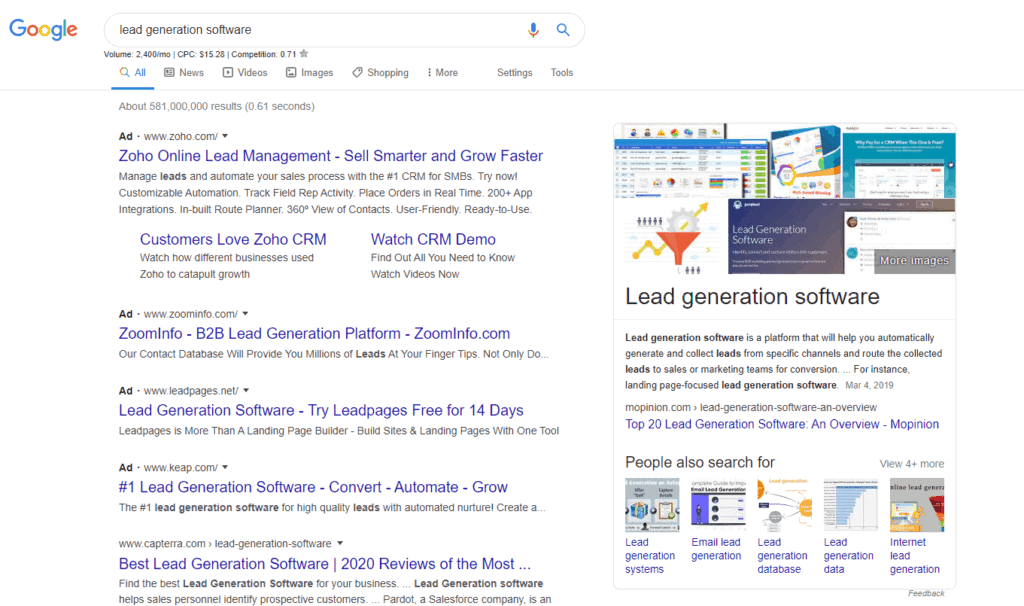Click the blue magnifier search button
Image resolution: width=1024 pixels, height=606 pixels.
[562, 30]
